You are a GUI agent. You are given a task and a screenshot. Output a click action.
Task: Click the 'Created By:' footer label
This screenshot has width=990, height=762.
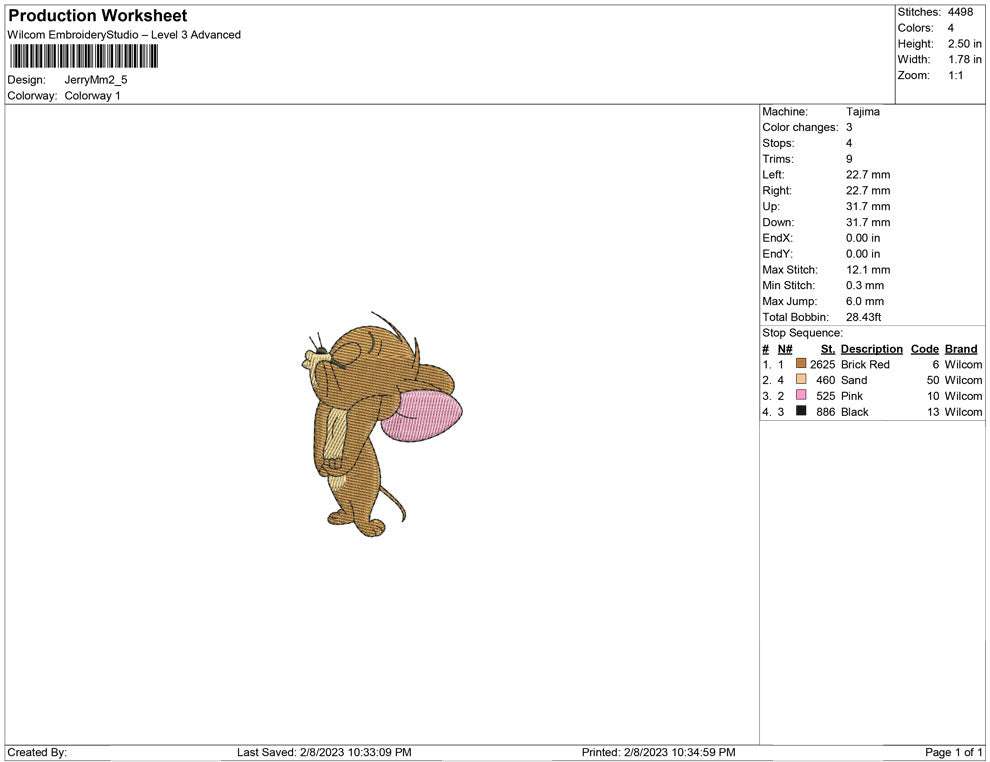37,753
